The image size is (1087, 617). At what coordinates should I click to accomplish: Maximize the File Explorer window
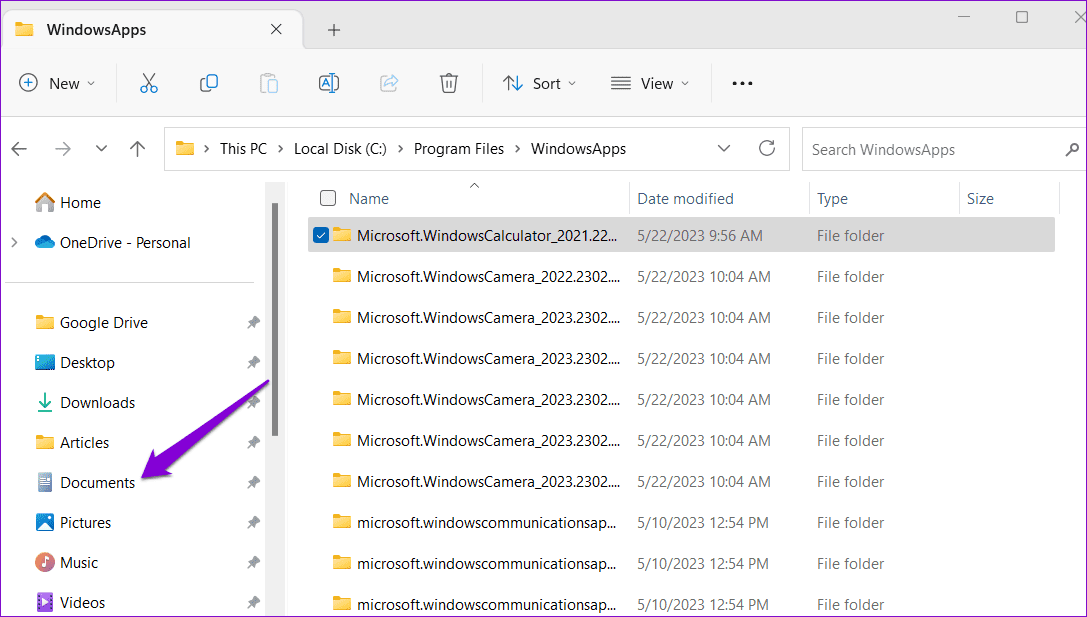tap(1022, 17)
